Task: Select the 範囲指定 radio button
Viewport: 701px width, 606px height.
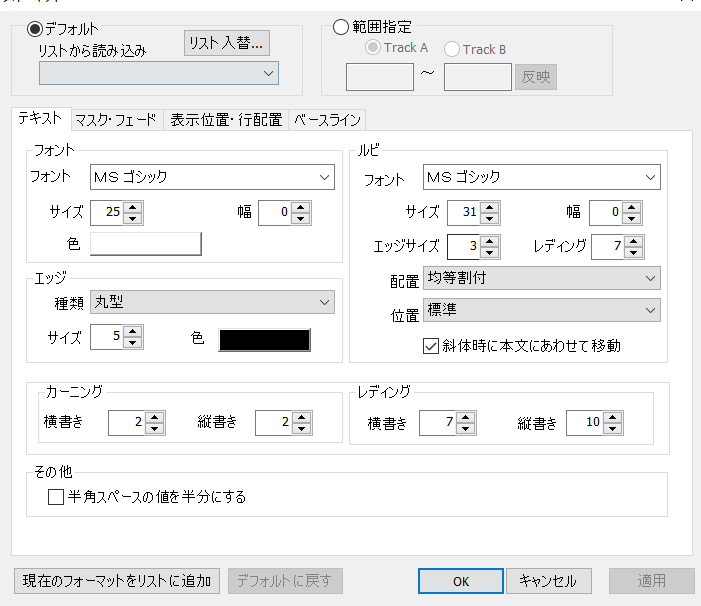Action: pos(340,27)
